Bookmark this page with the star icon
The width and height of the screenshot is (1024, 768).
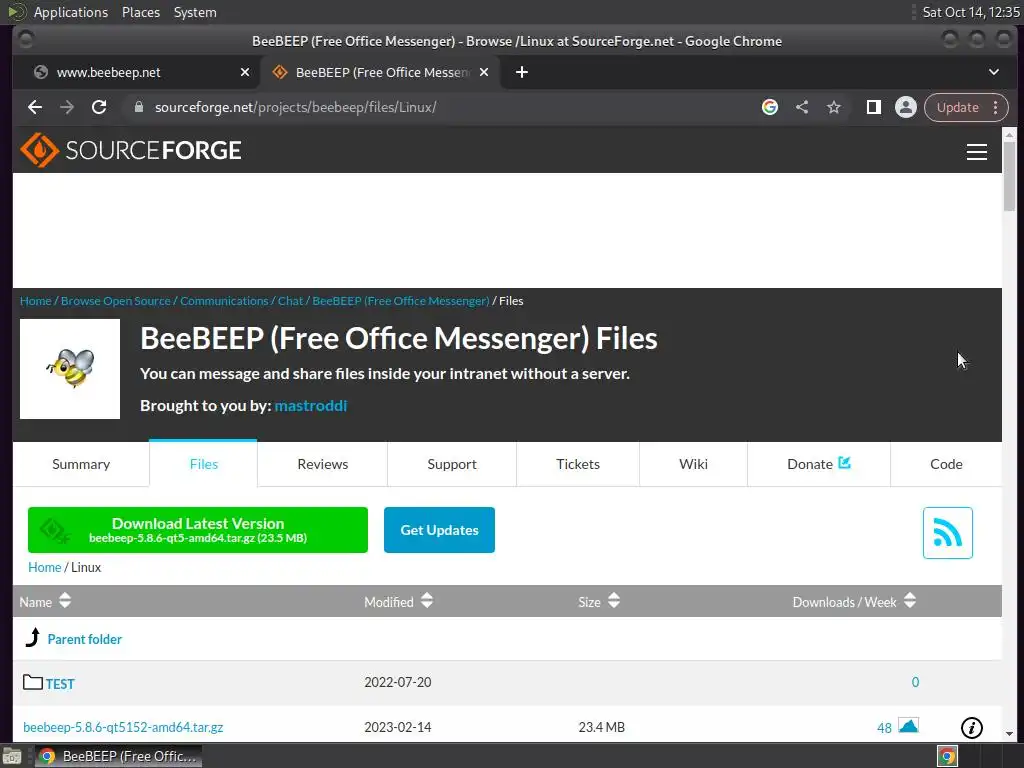[834, 107]
